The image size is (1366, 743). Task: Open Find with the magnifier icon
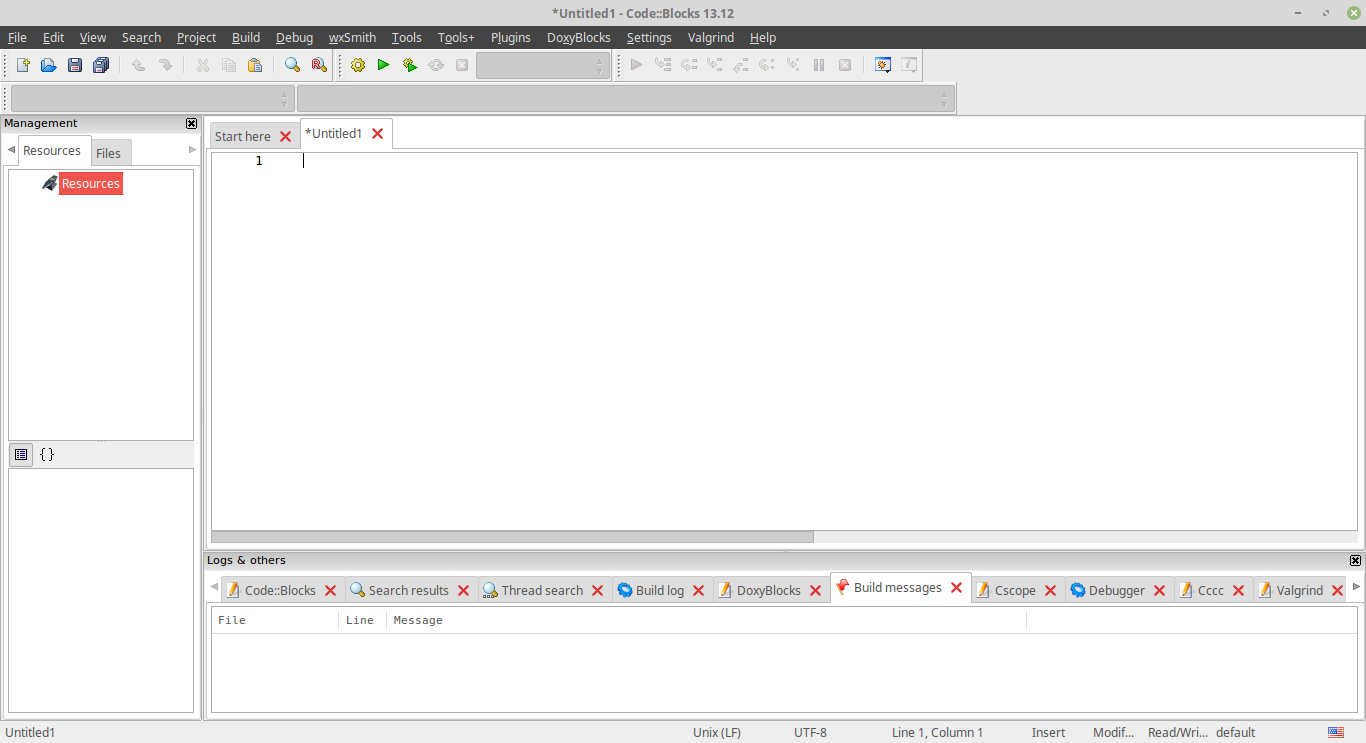(x=292, y=65)
